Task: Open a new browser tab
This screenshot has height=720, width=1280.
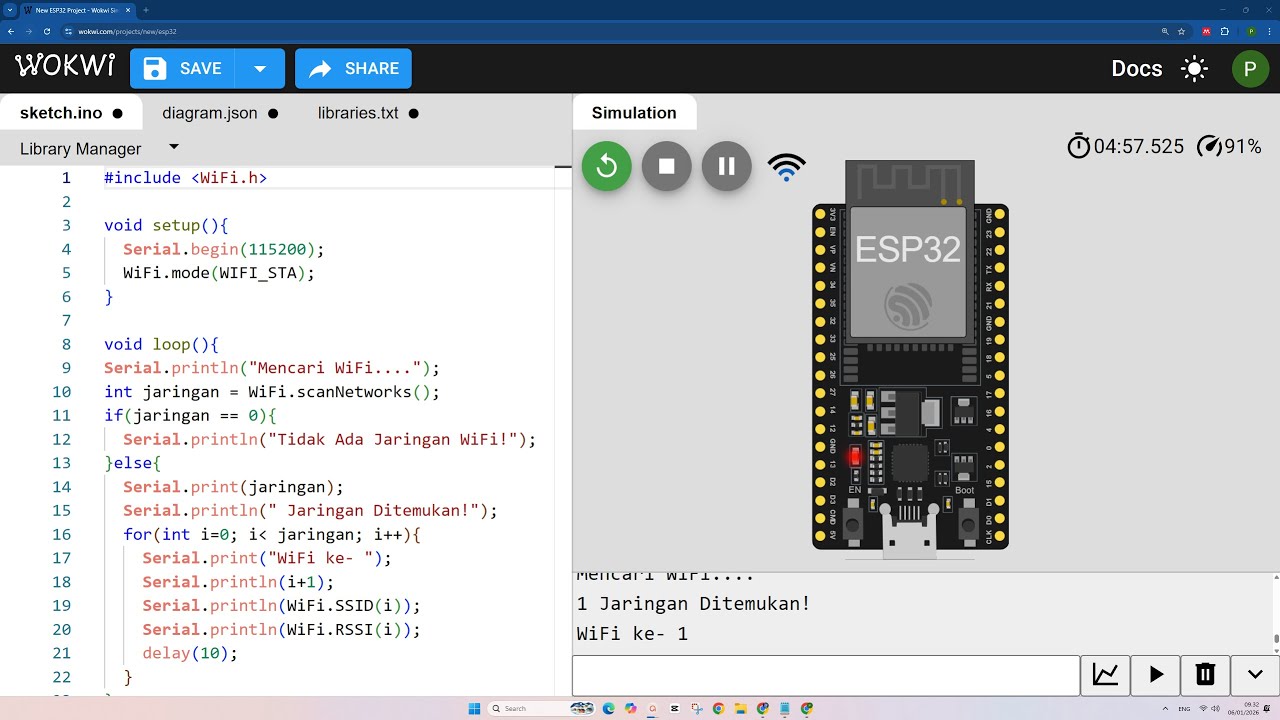Action: point(146,10)
